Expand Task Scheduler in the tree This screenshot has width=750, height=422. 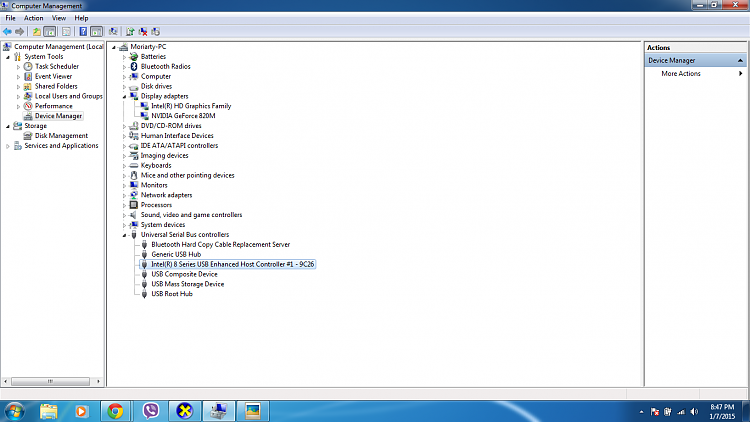18,67
